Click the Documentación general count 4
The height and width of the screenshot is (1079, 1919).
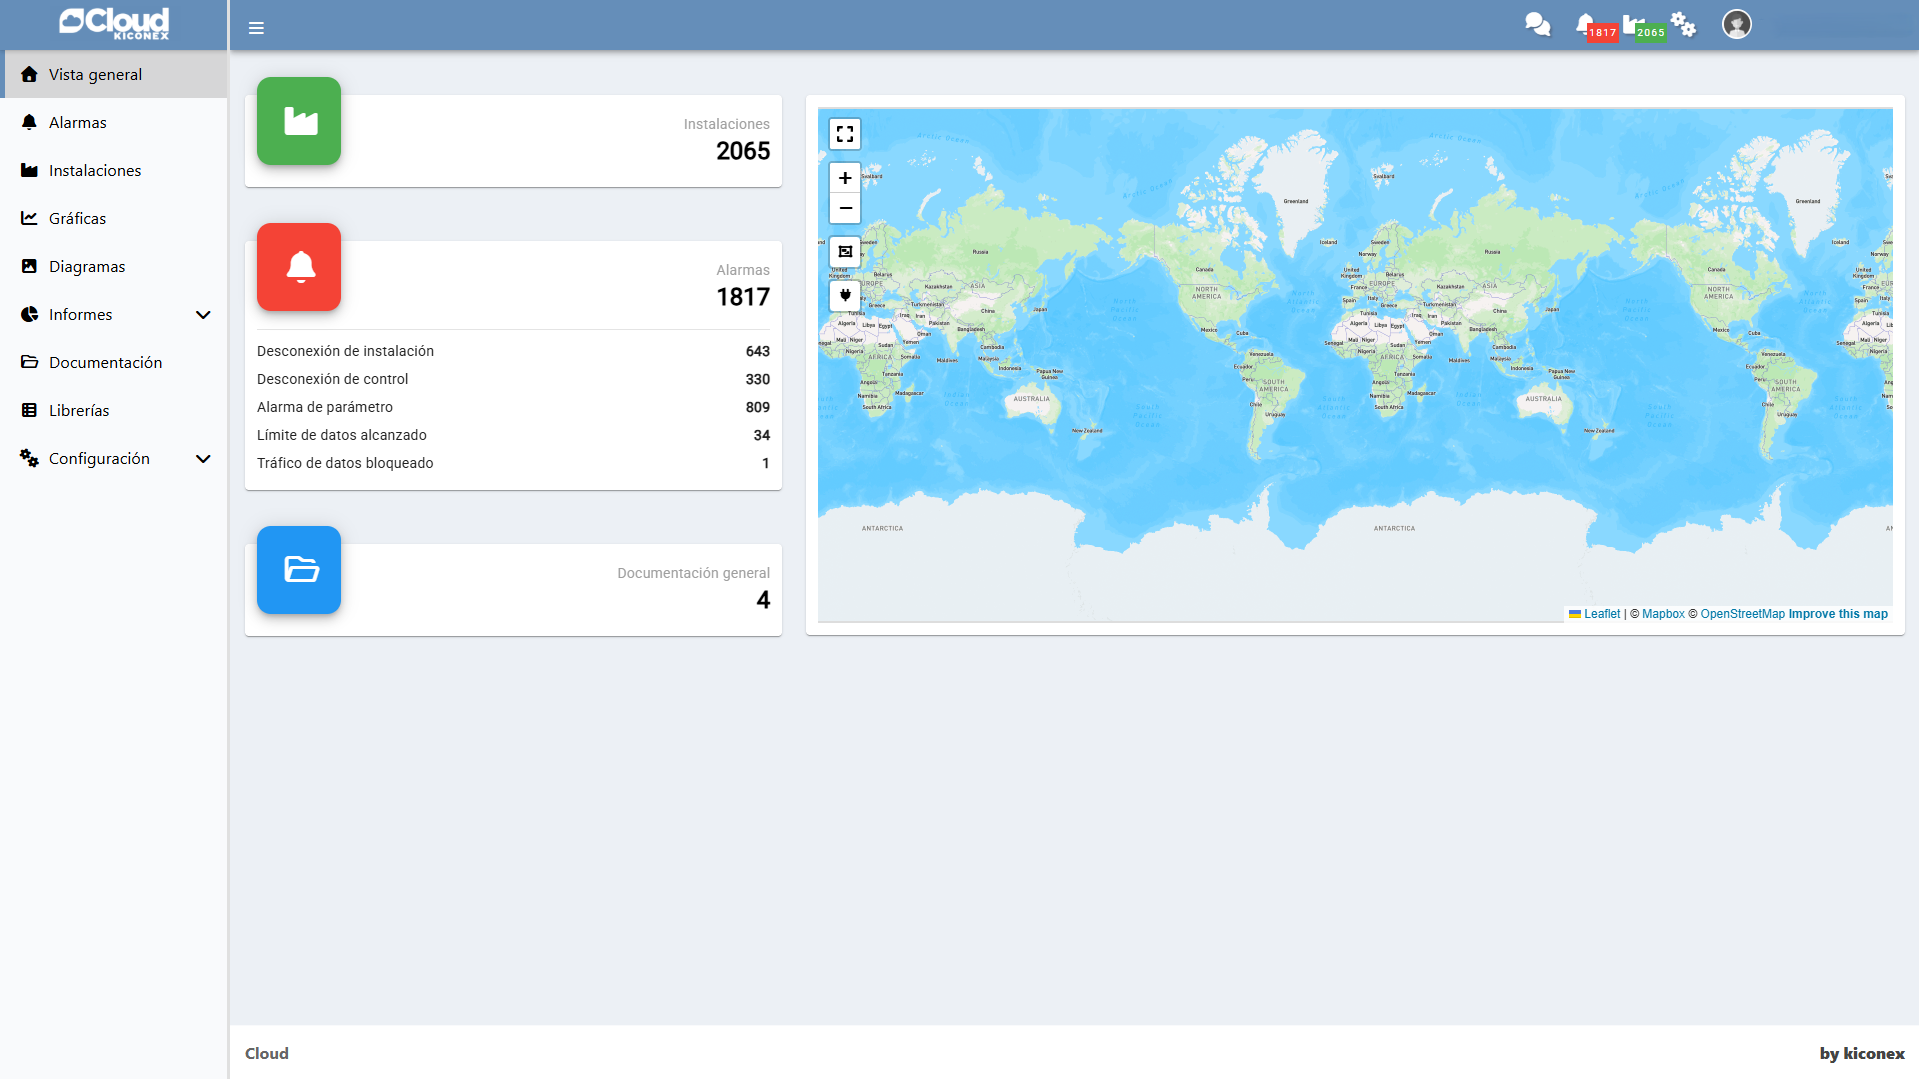(x=763, y=600)
